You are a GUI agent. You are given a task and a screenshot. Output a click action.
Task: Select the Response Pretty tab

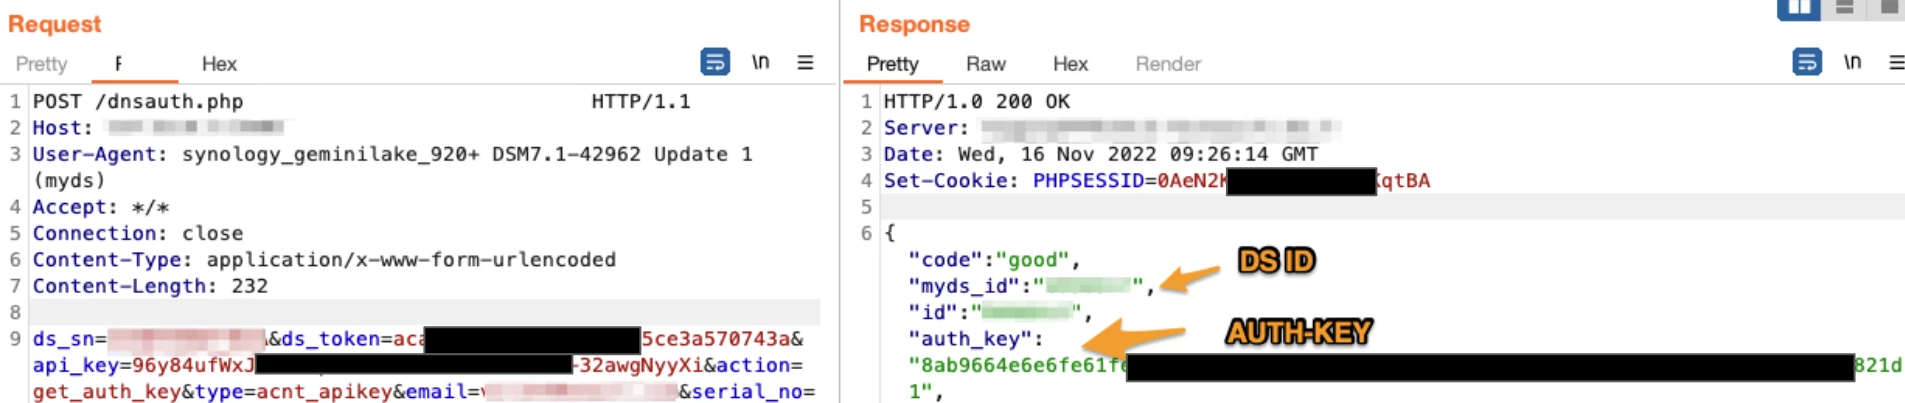[892, 64]
